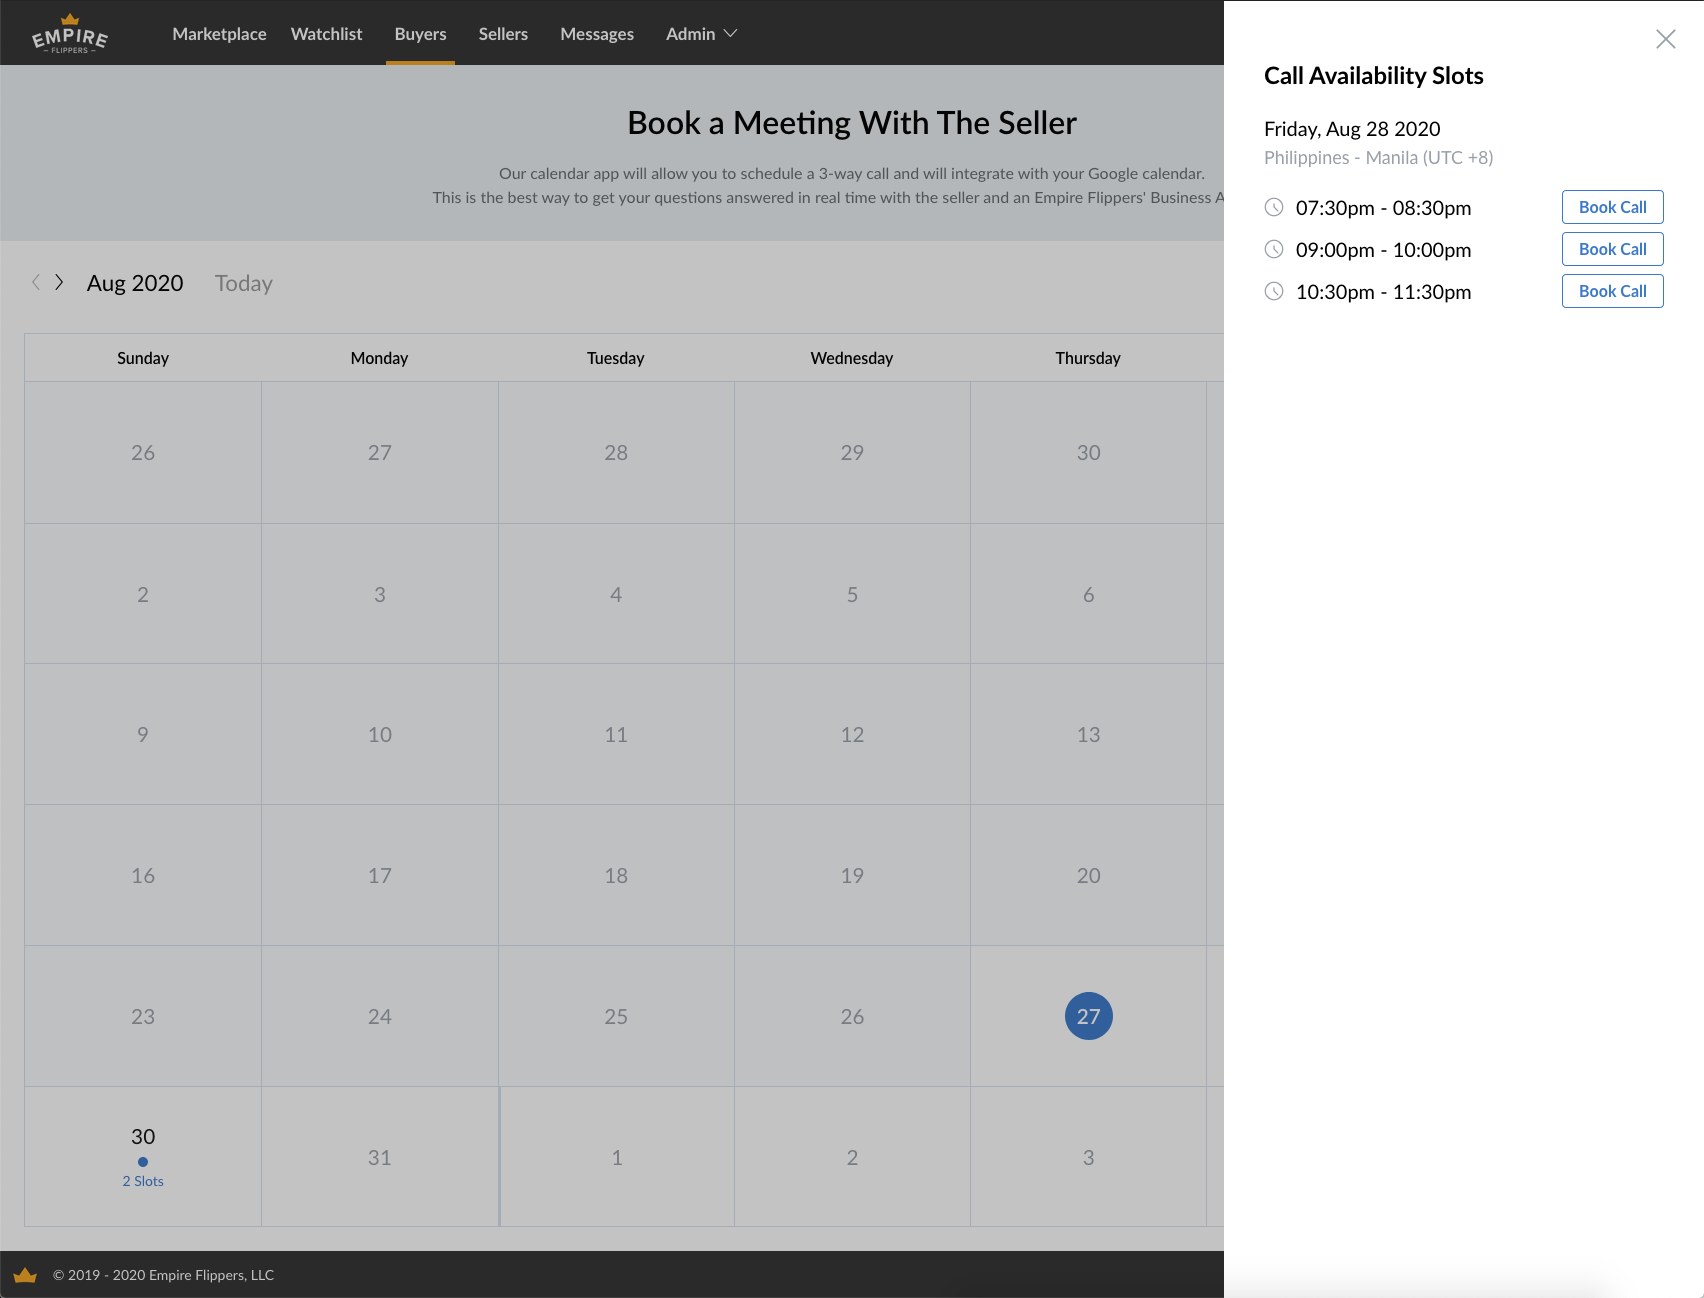The width and height of the screenshot is (1704, 1298).
Task: Select August 27 on the calendar
Action: point(1089,1015)
